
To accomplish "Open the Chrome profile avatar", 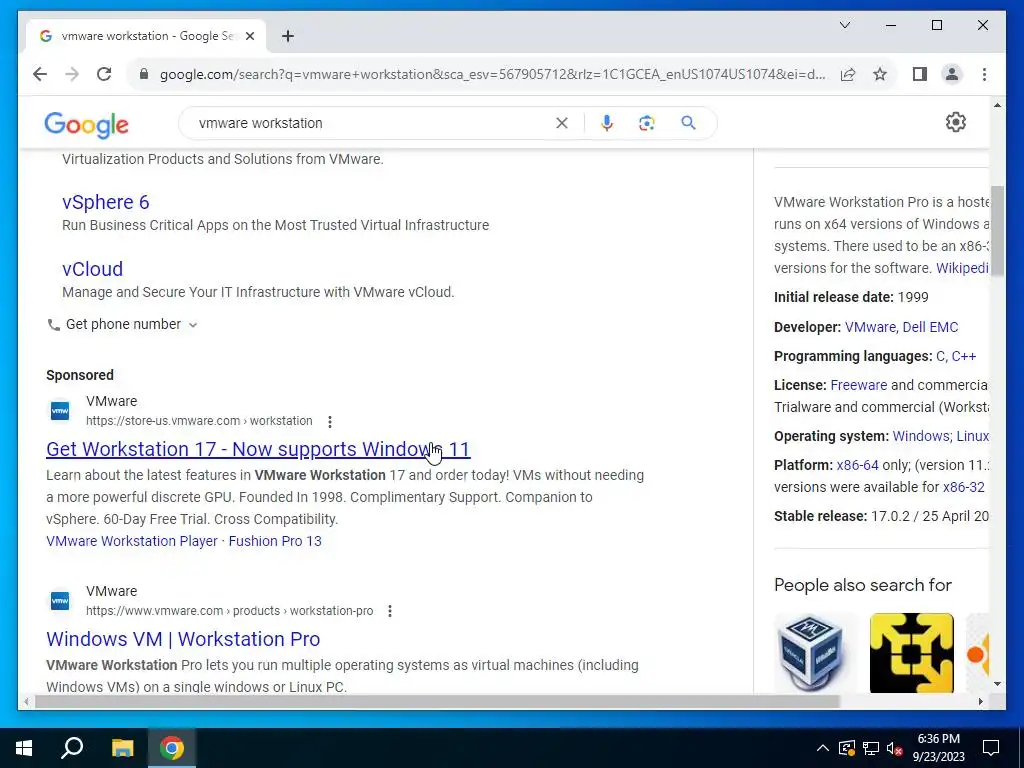I will [x=952, y=74].
